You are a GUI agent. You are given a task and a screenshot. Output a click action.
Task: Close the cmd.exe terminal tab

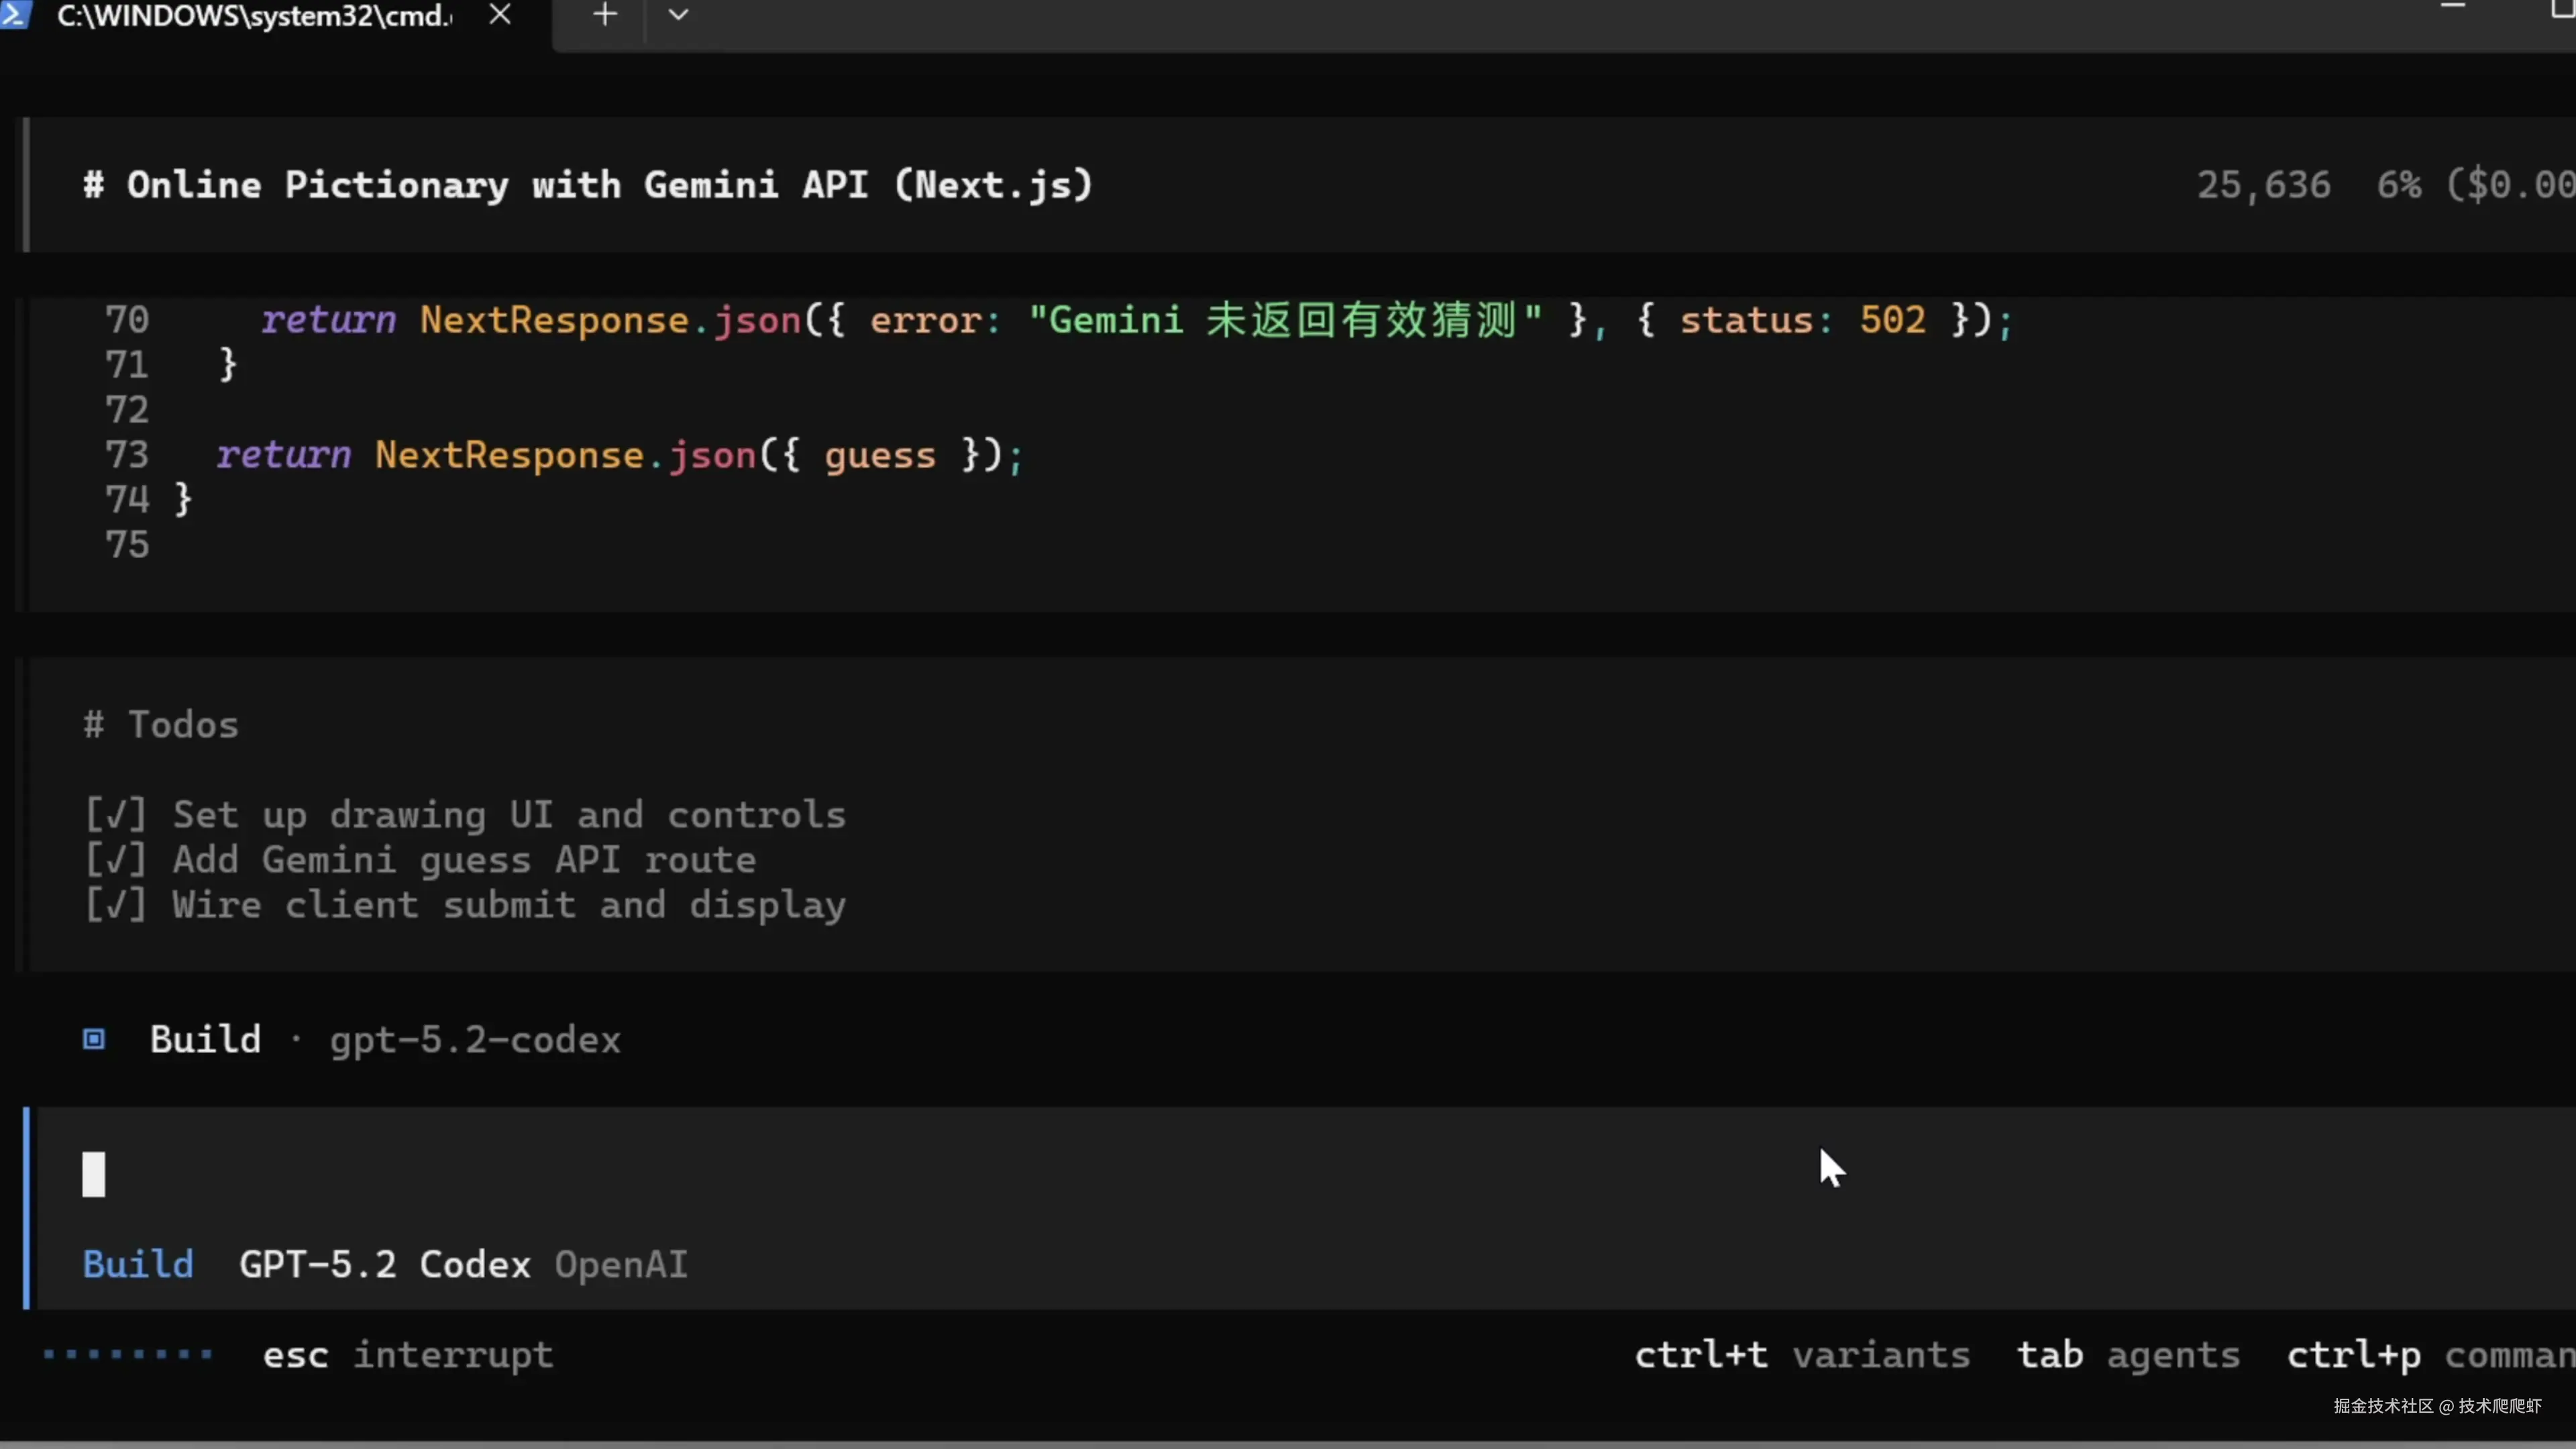pos(500,15)
